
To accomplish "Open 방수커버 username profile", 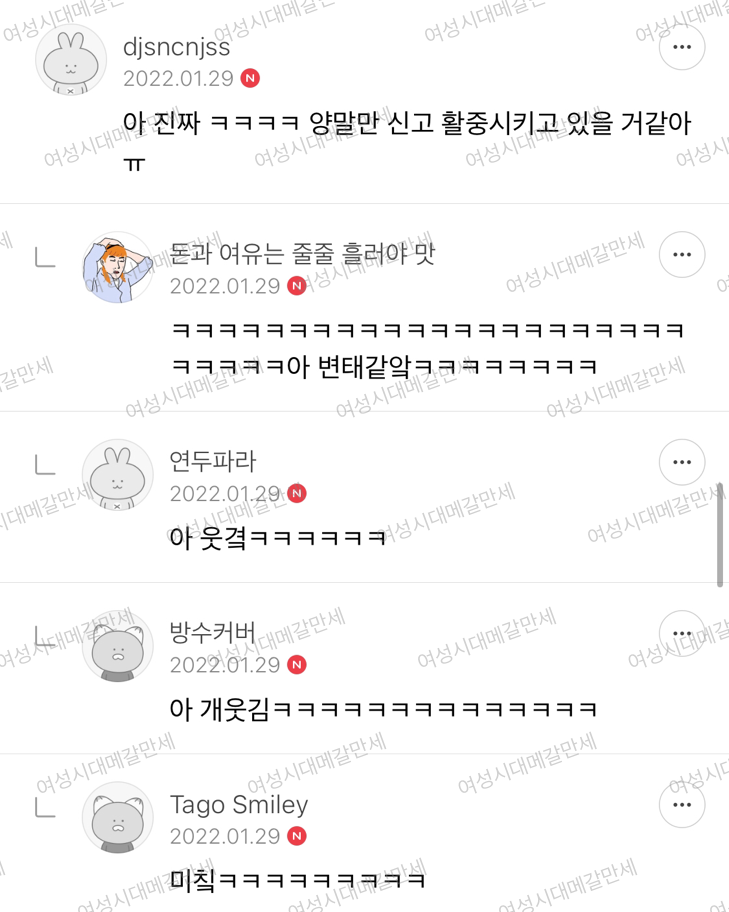I will (212, 632).
